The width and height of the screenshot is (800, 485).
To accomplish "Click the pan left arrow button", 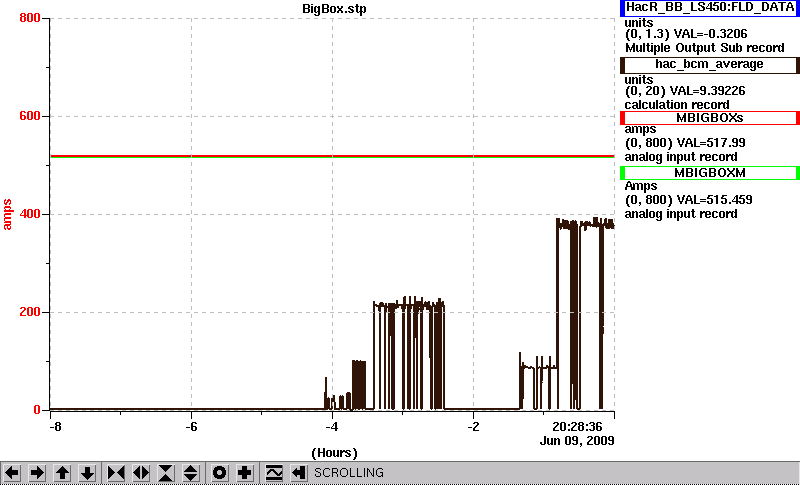I will (x=12, y=473).
